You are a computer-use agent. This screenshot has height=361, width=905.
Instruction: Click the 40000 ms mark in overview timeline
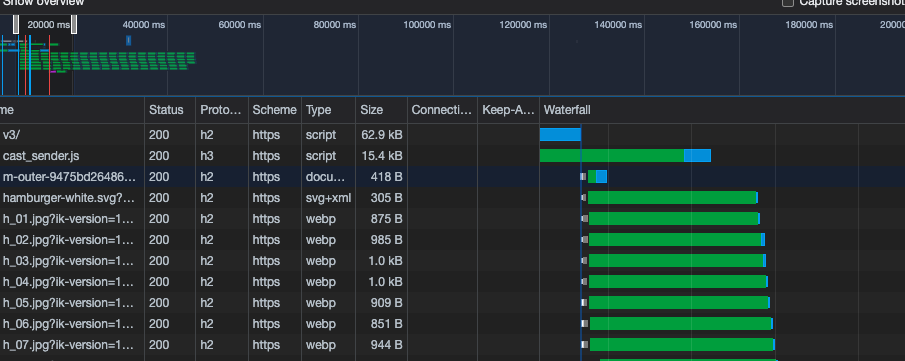click(x=144, y=25)
